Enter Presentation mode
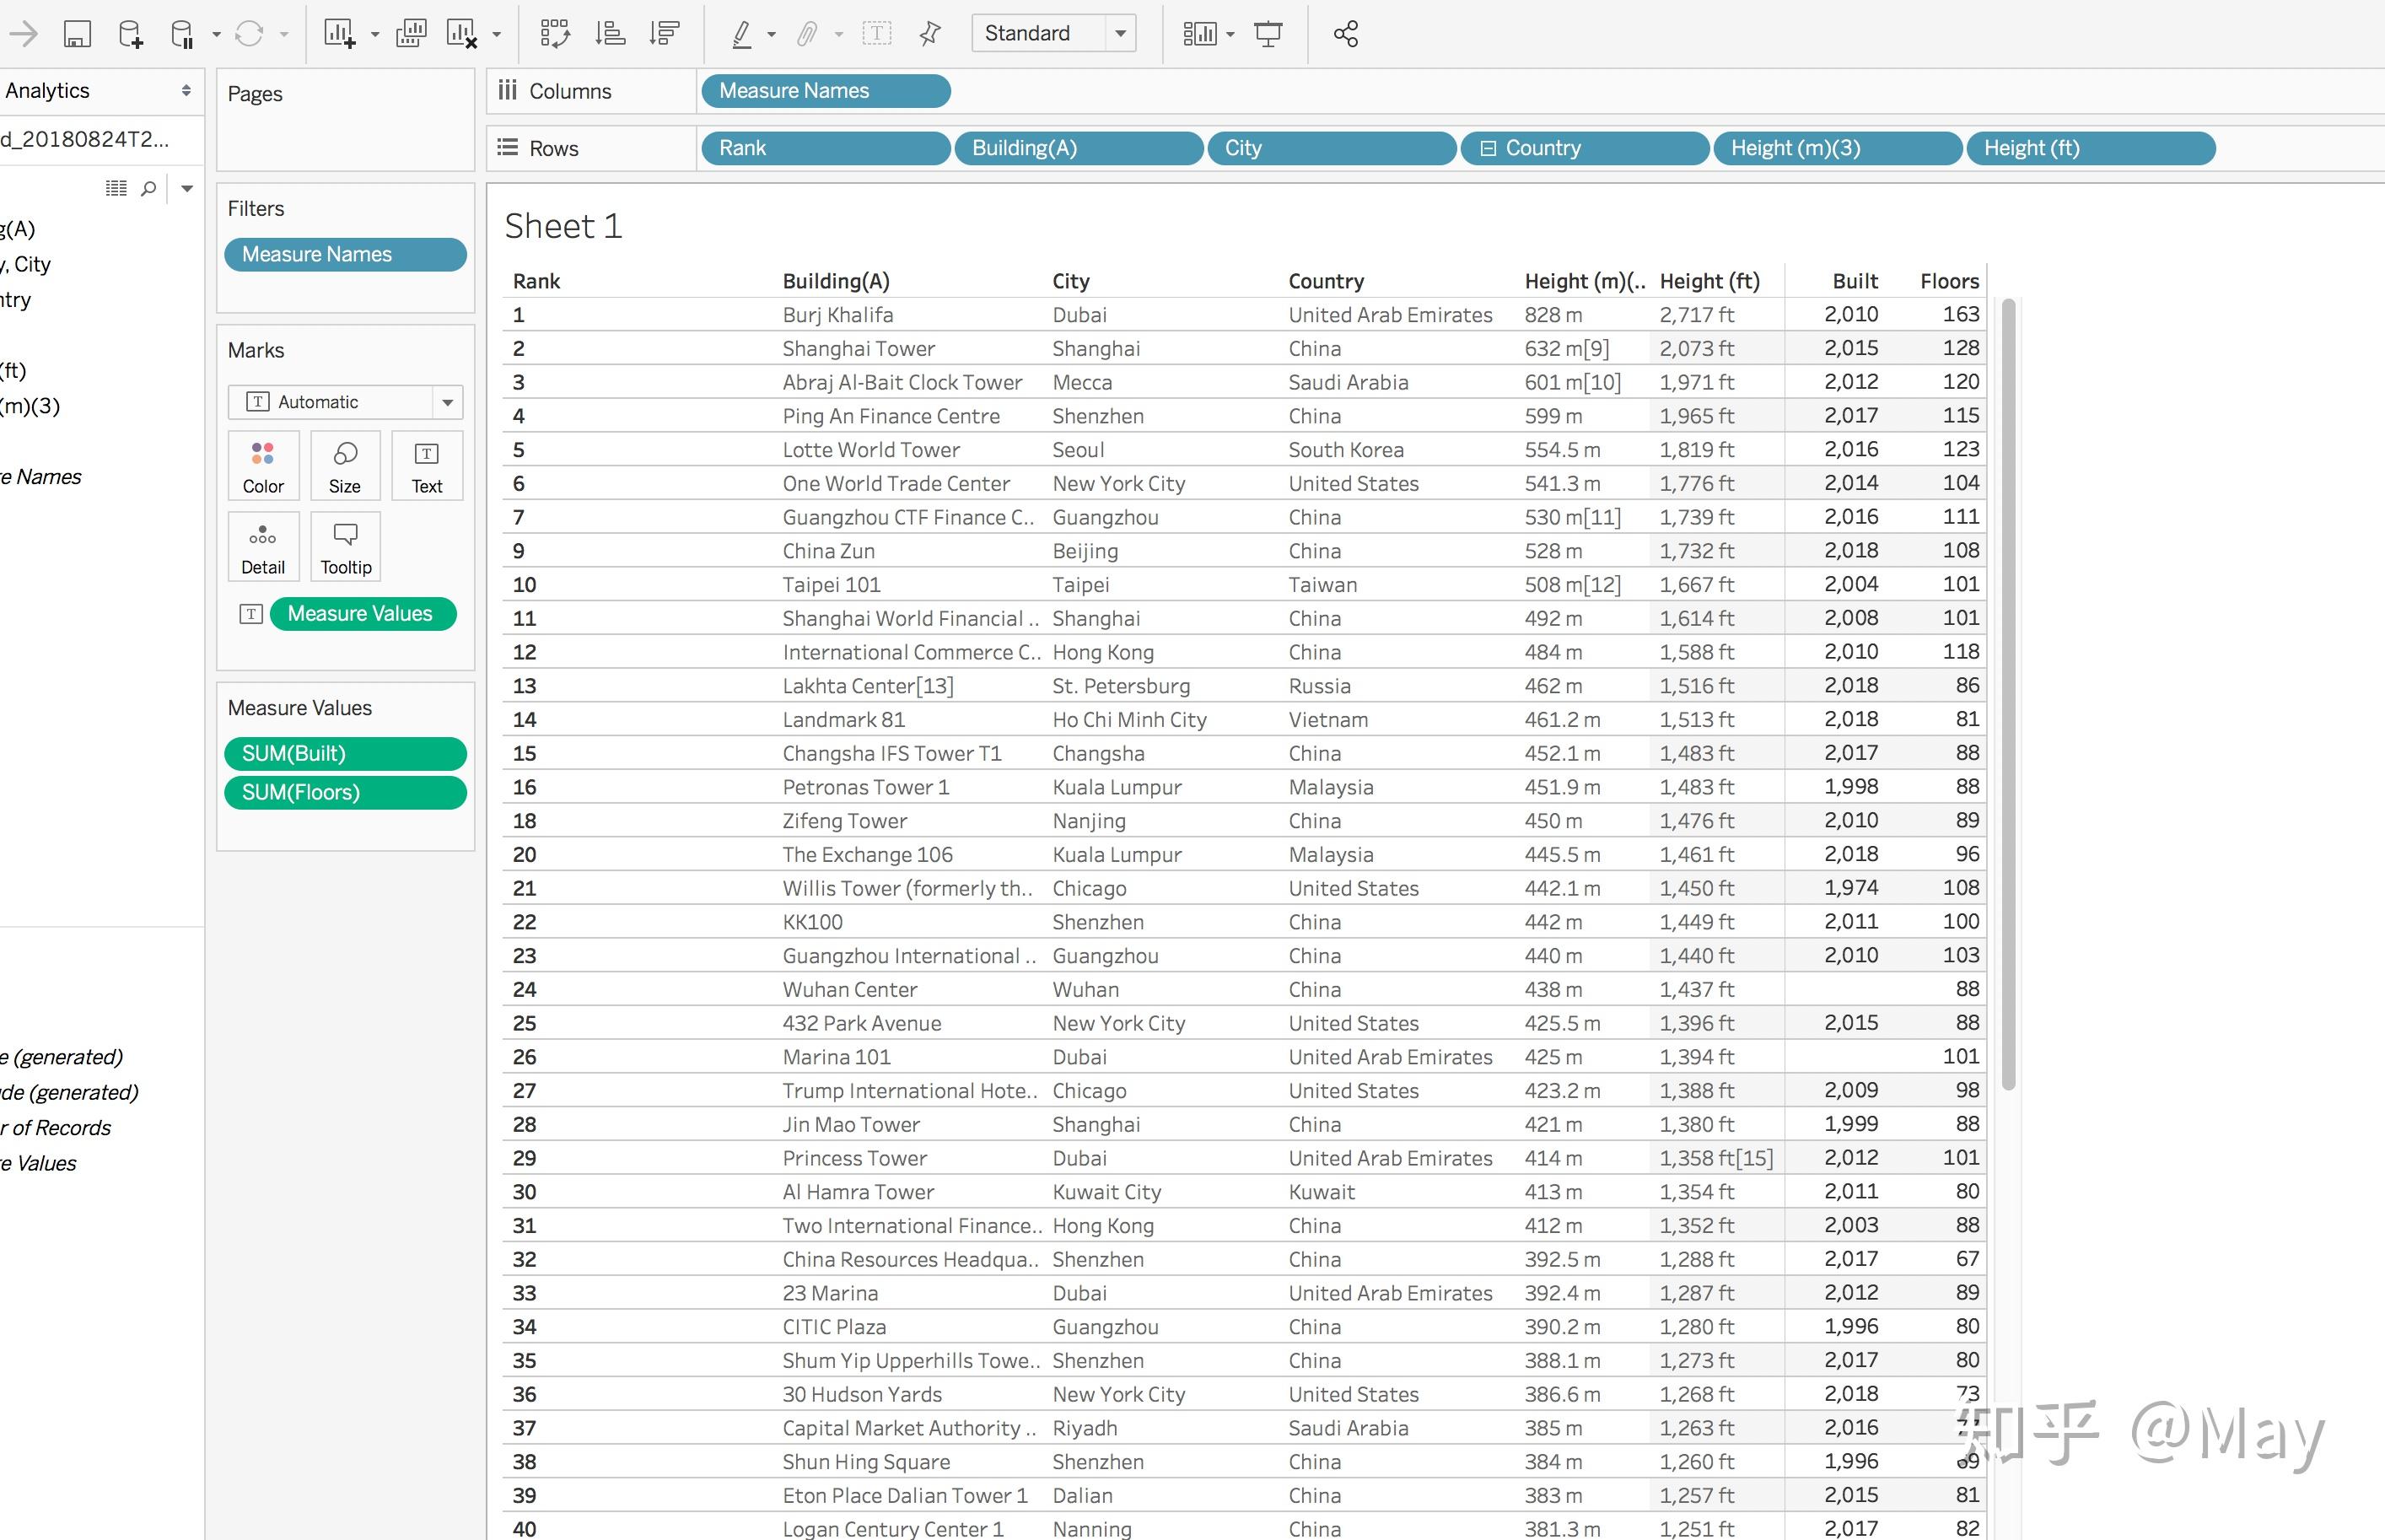Image resolution: width=2385 pixels, height=1540 pixels. [1268, 34]
